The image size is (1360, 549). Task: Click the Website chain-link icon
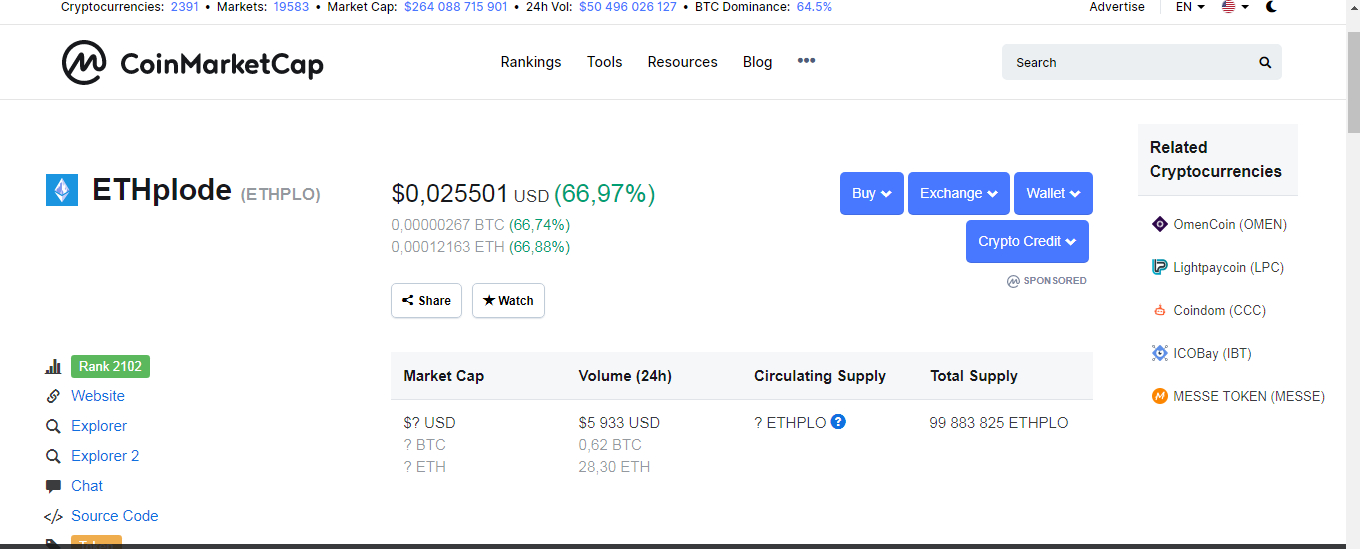tap(54, 396)
